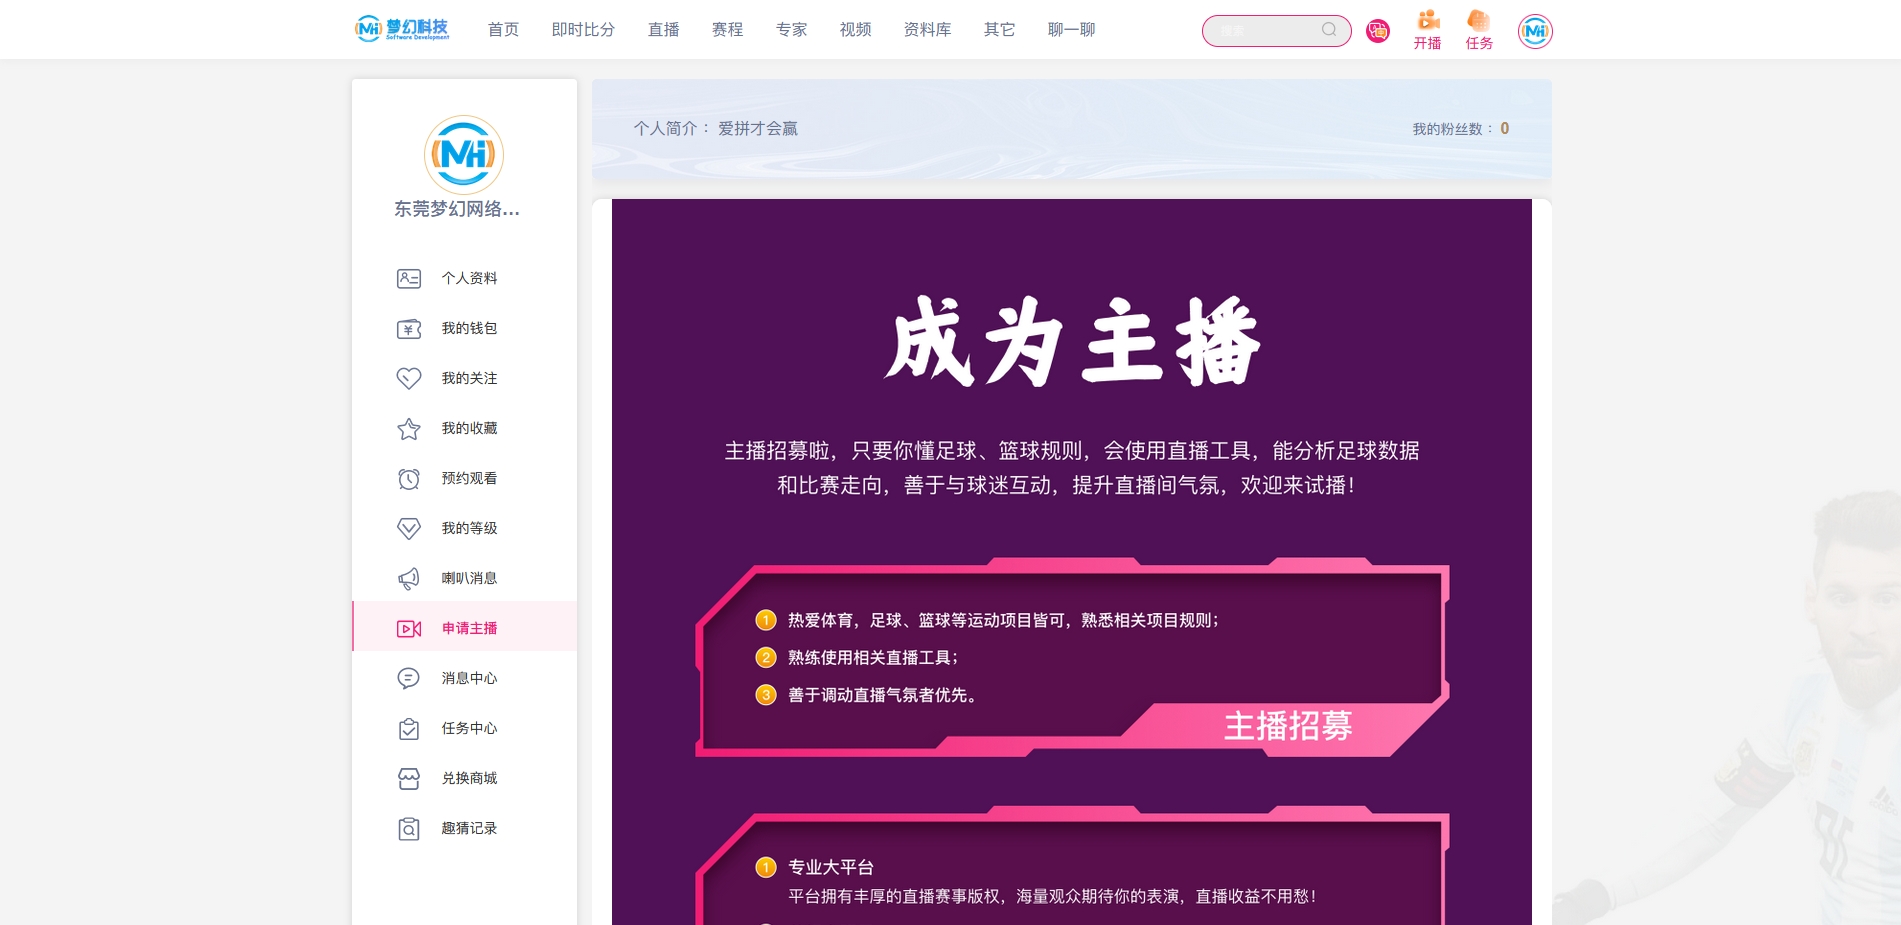Open the 直播 navigation tab
Image resolution: width=1901 pixels, height=925 pixels.
663,30
